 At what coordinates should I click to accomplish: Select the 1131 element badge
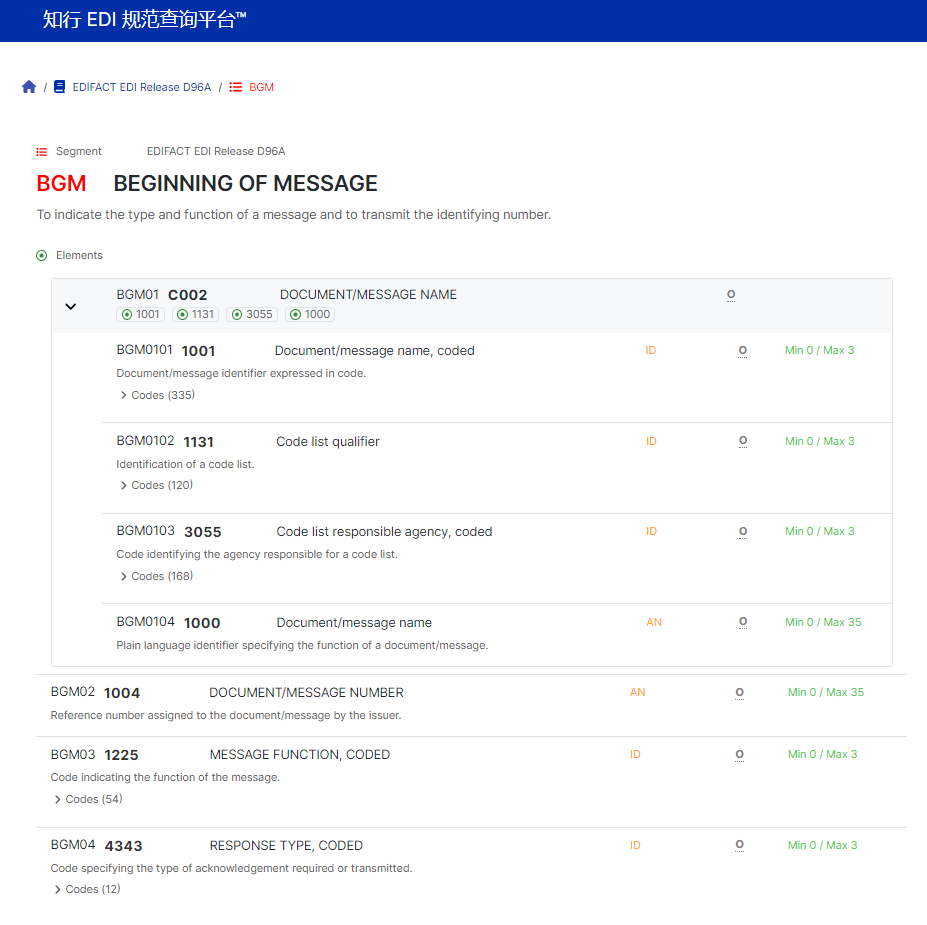coord(196,314)
